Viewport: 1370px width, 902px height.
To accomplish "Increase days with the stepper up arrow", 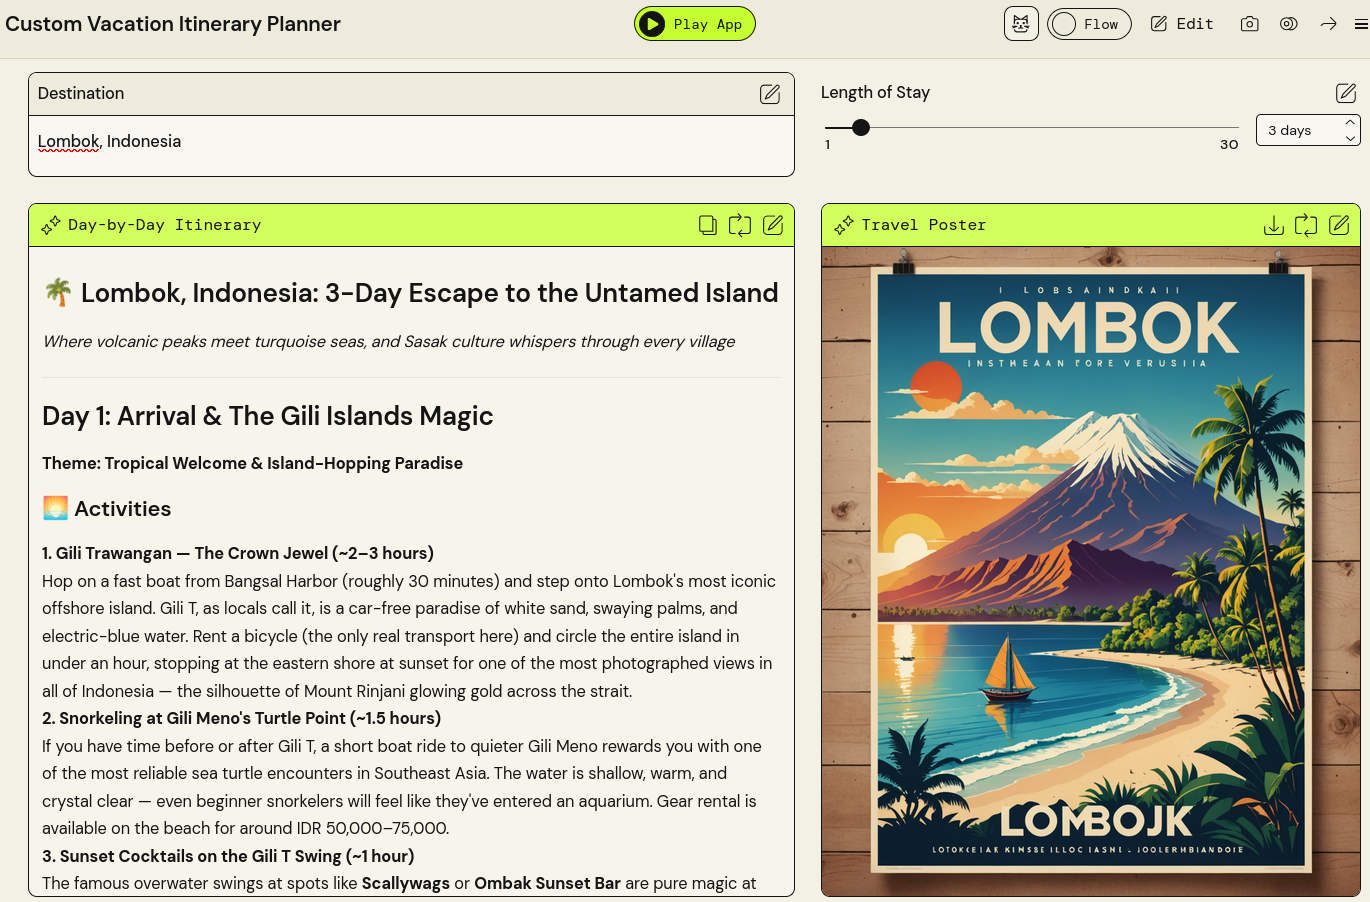I will 1350,122.
